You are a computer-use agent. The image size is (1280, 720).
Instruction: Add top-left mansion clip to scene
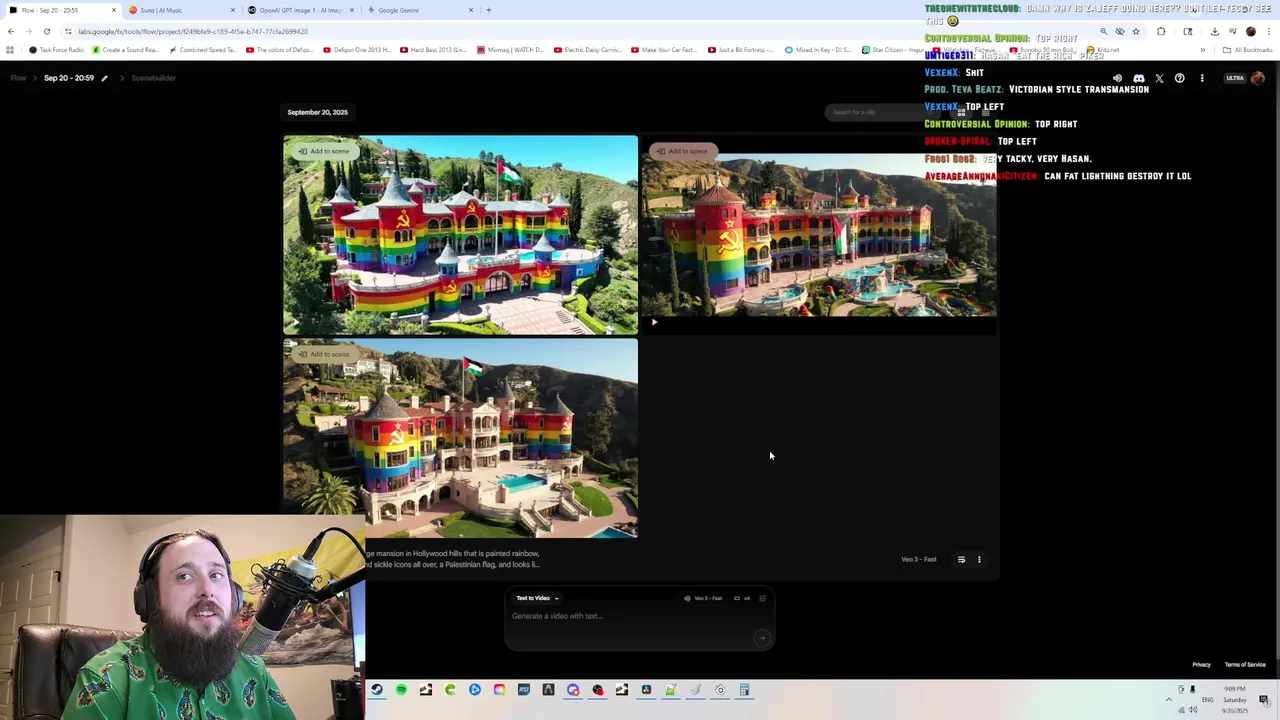coord(324,151)
